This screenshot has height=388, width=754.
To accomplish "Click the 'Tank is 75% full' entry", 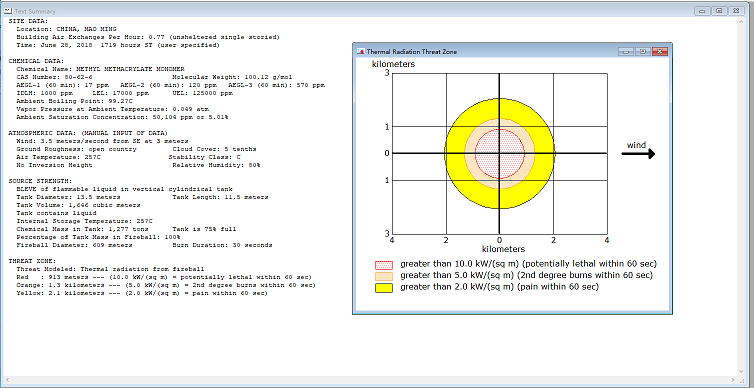I will point(204,229).
